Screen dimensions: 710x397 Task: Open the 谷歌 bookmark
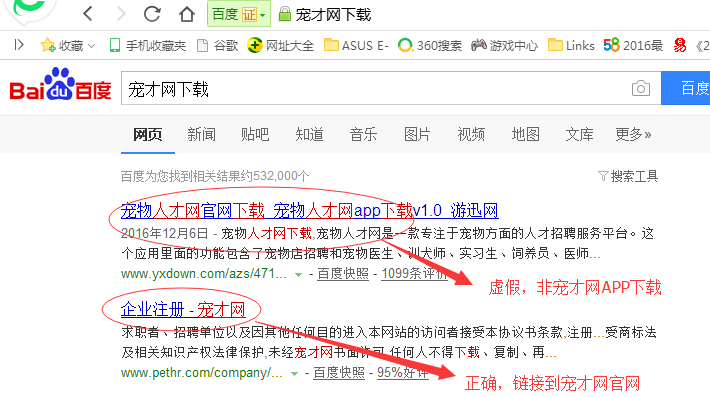point(218,45)
